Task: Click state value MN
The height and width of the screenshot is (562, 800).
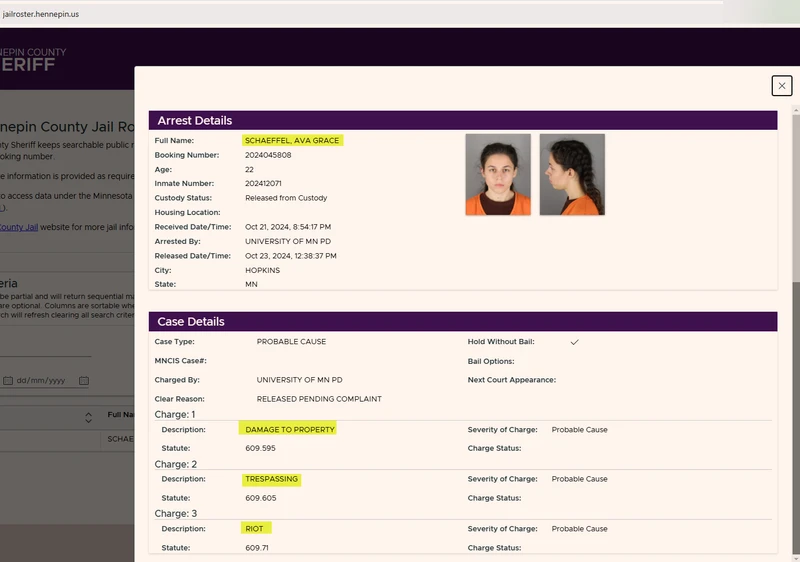Action: (x=251, y=284)
